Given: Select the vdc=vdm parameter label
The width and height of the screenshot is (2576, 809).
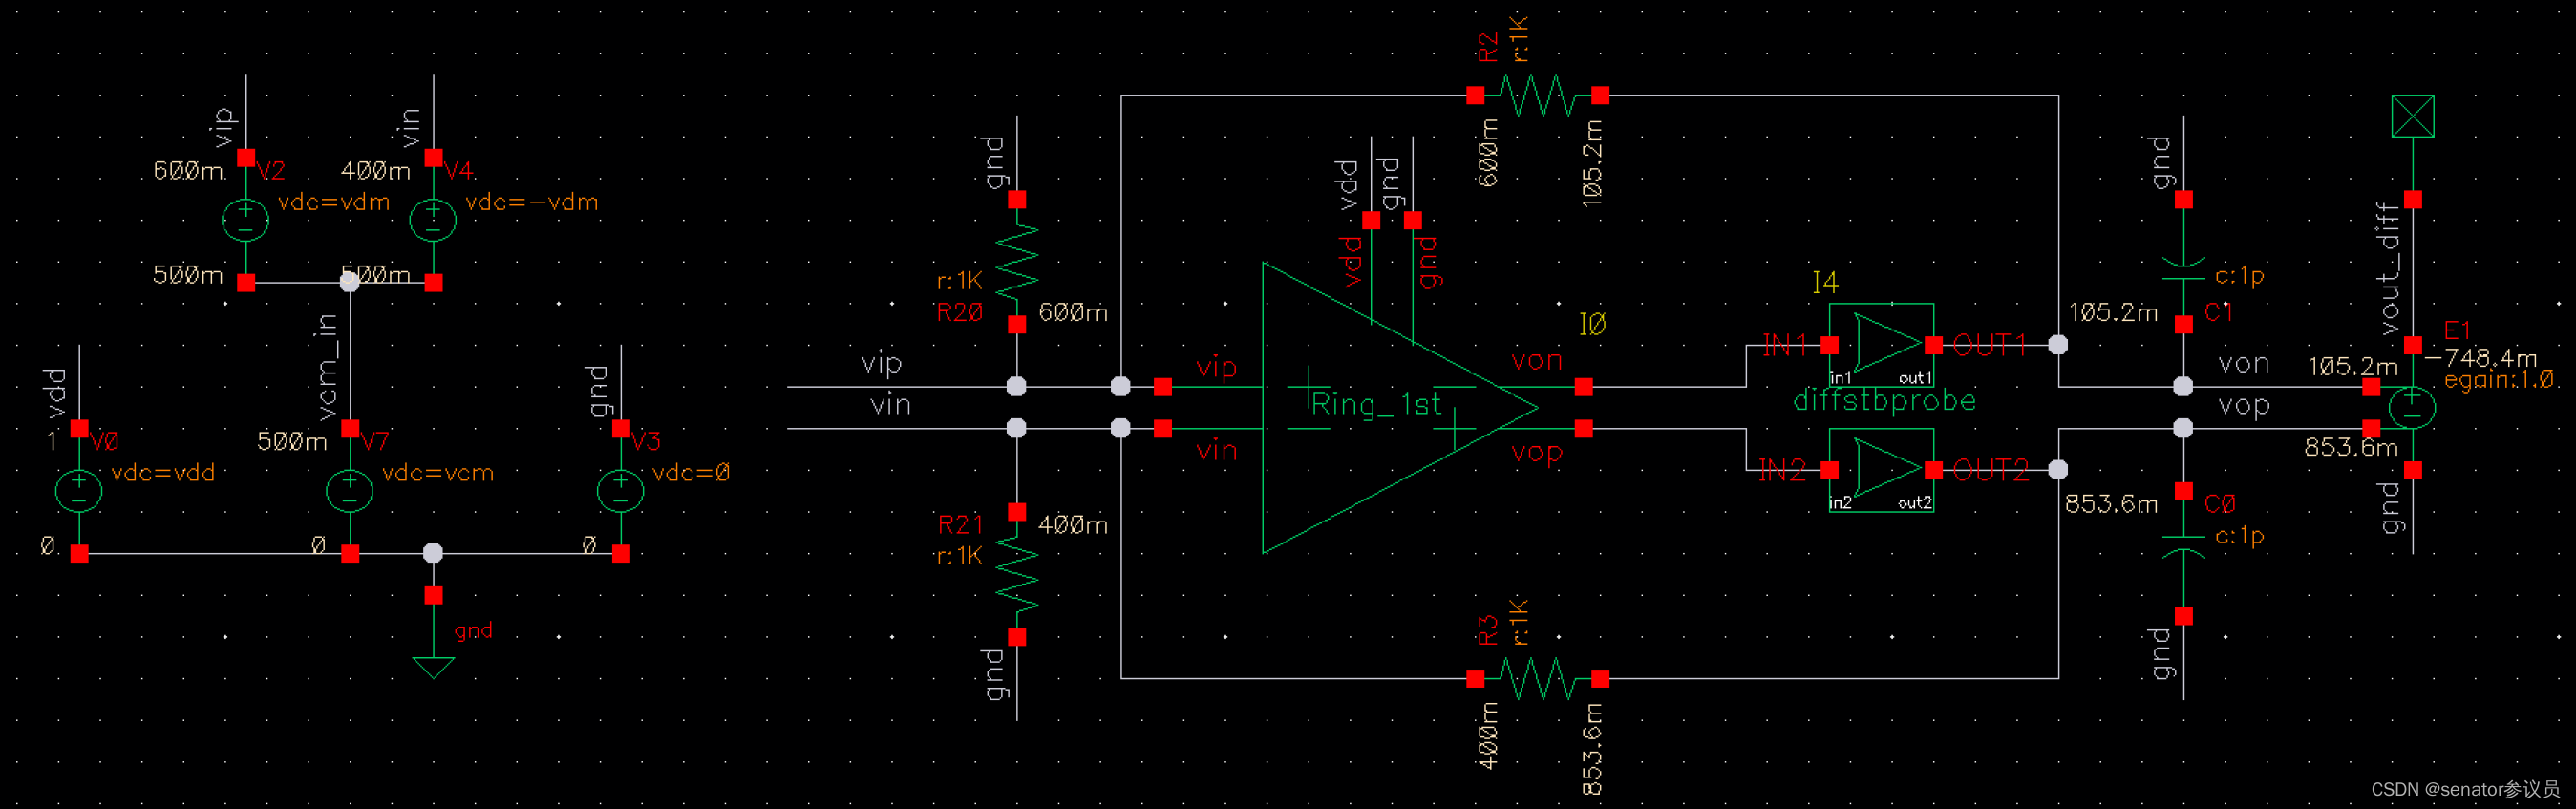Looking at the screenshot, I should point(334,202).
